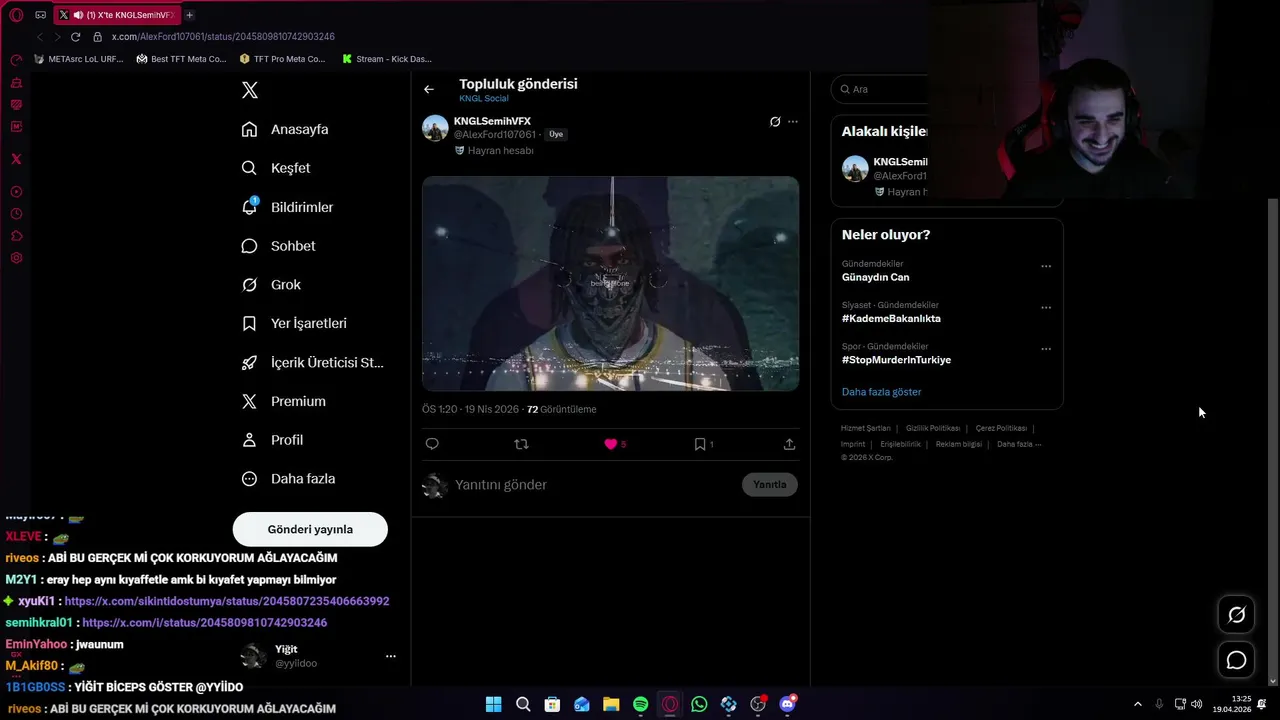Viewport: 1280px width, 720px height.
Task: Open options for Günaydın Can trend
Action: (1046, 267)
